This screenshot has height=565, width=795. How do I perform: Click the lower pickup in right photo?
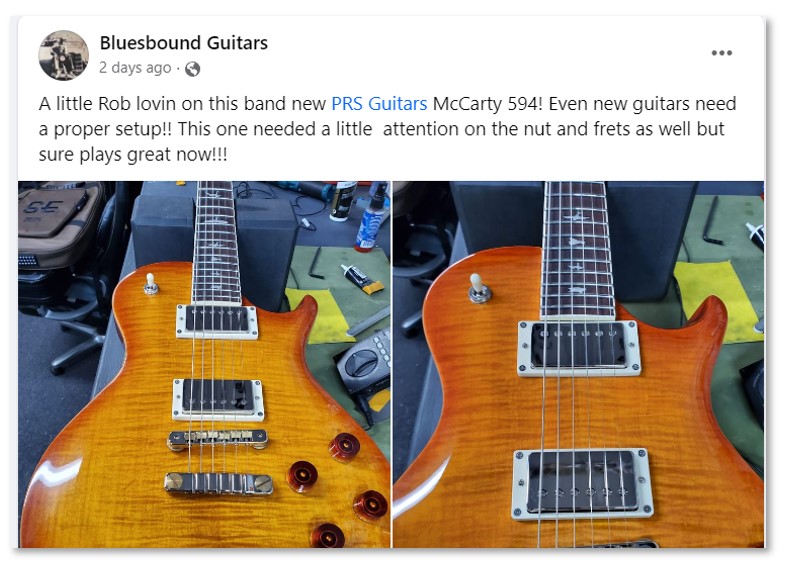(582, 484)
